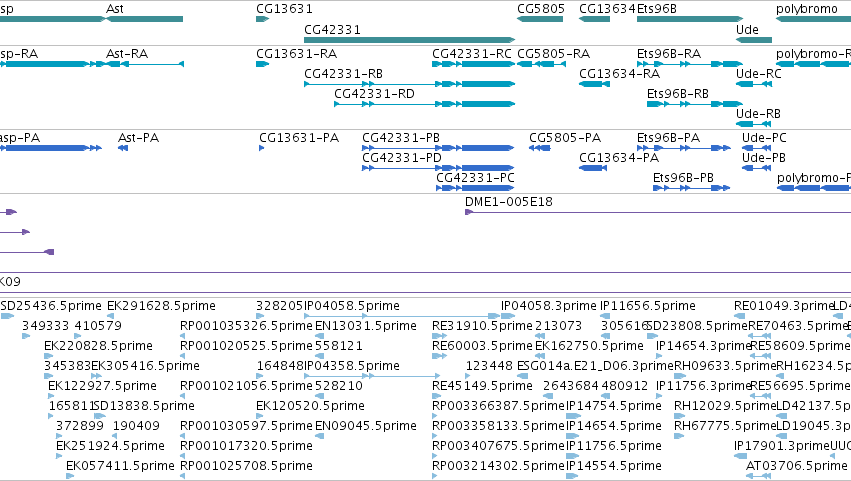Select EST RE60003.5prime

pyautogui.click(x=482, y=346)
